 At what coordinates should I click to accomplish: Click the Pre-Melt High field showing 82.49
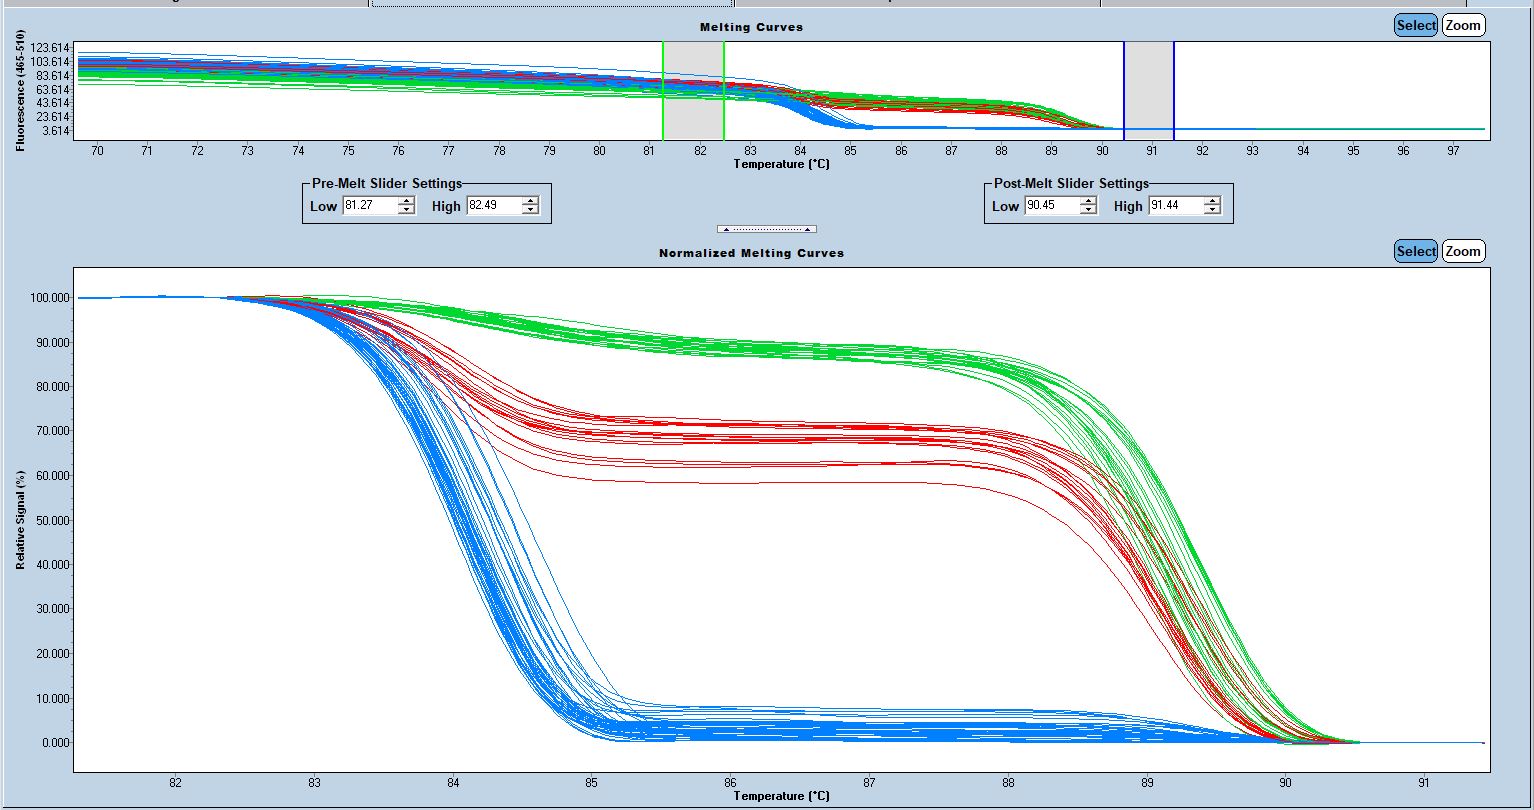[493, 206]
